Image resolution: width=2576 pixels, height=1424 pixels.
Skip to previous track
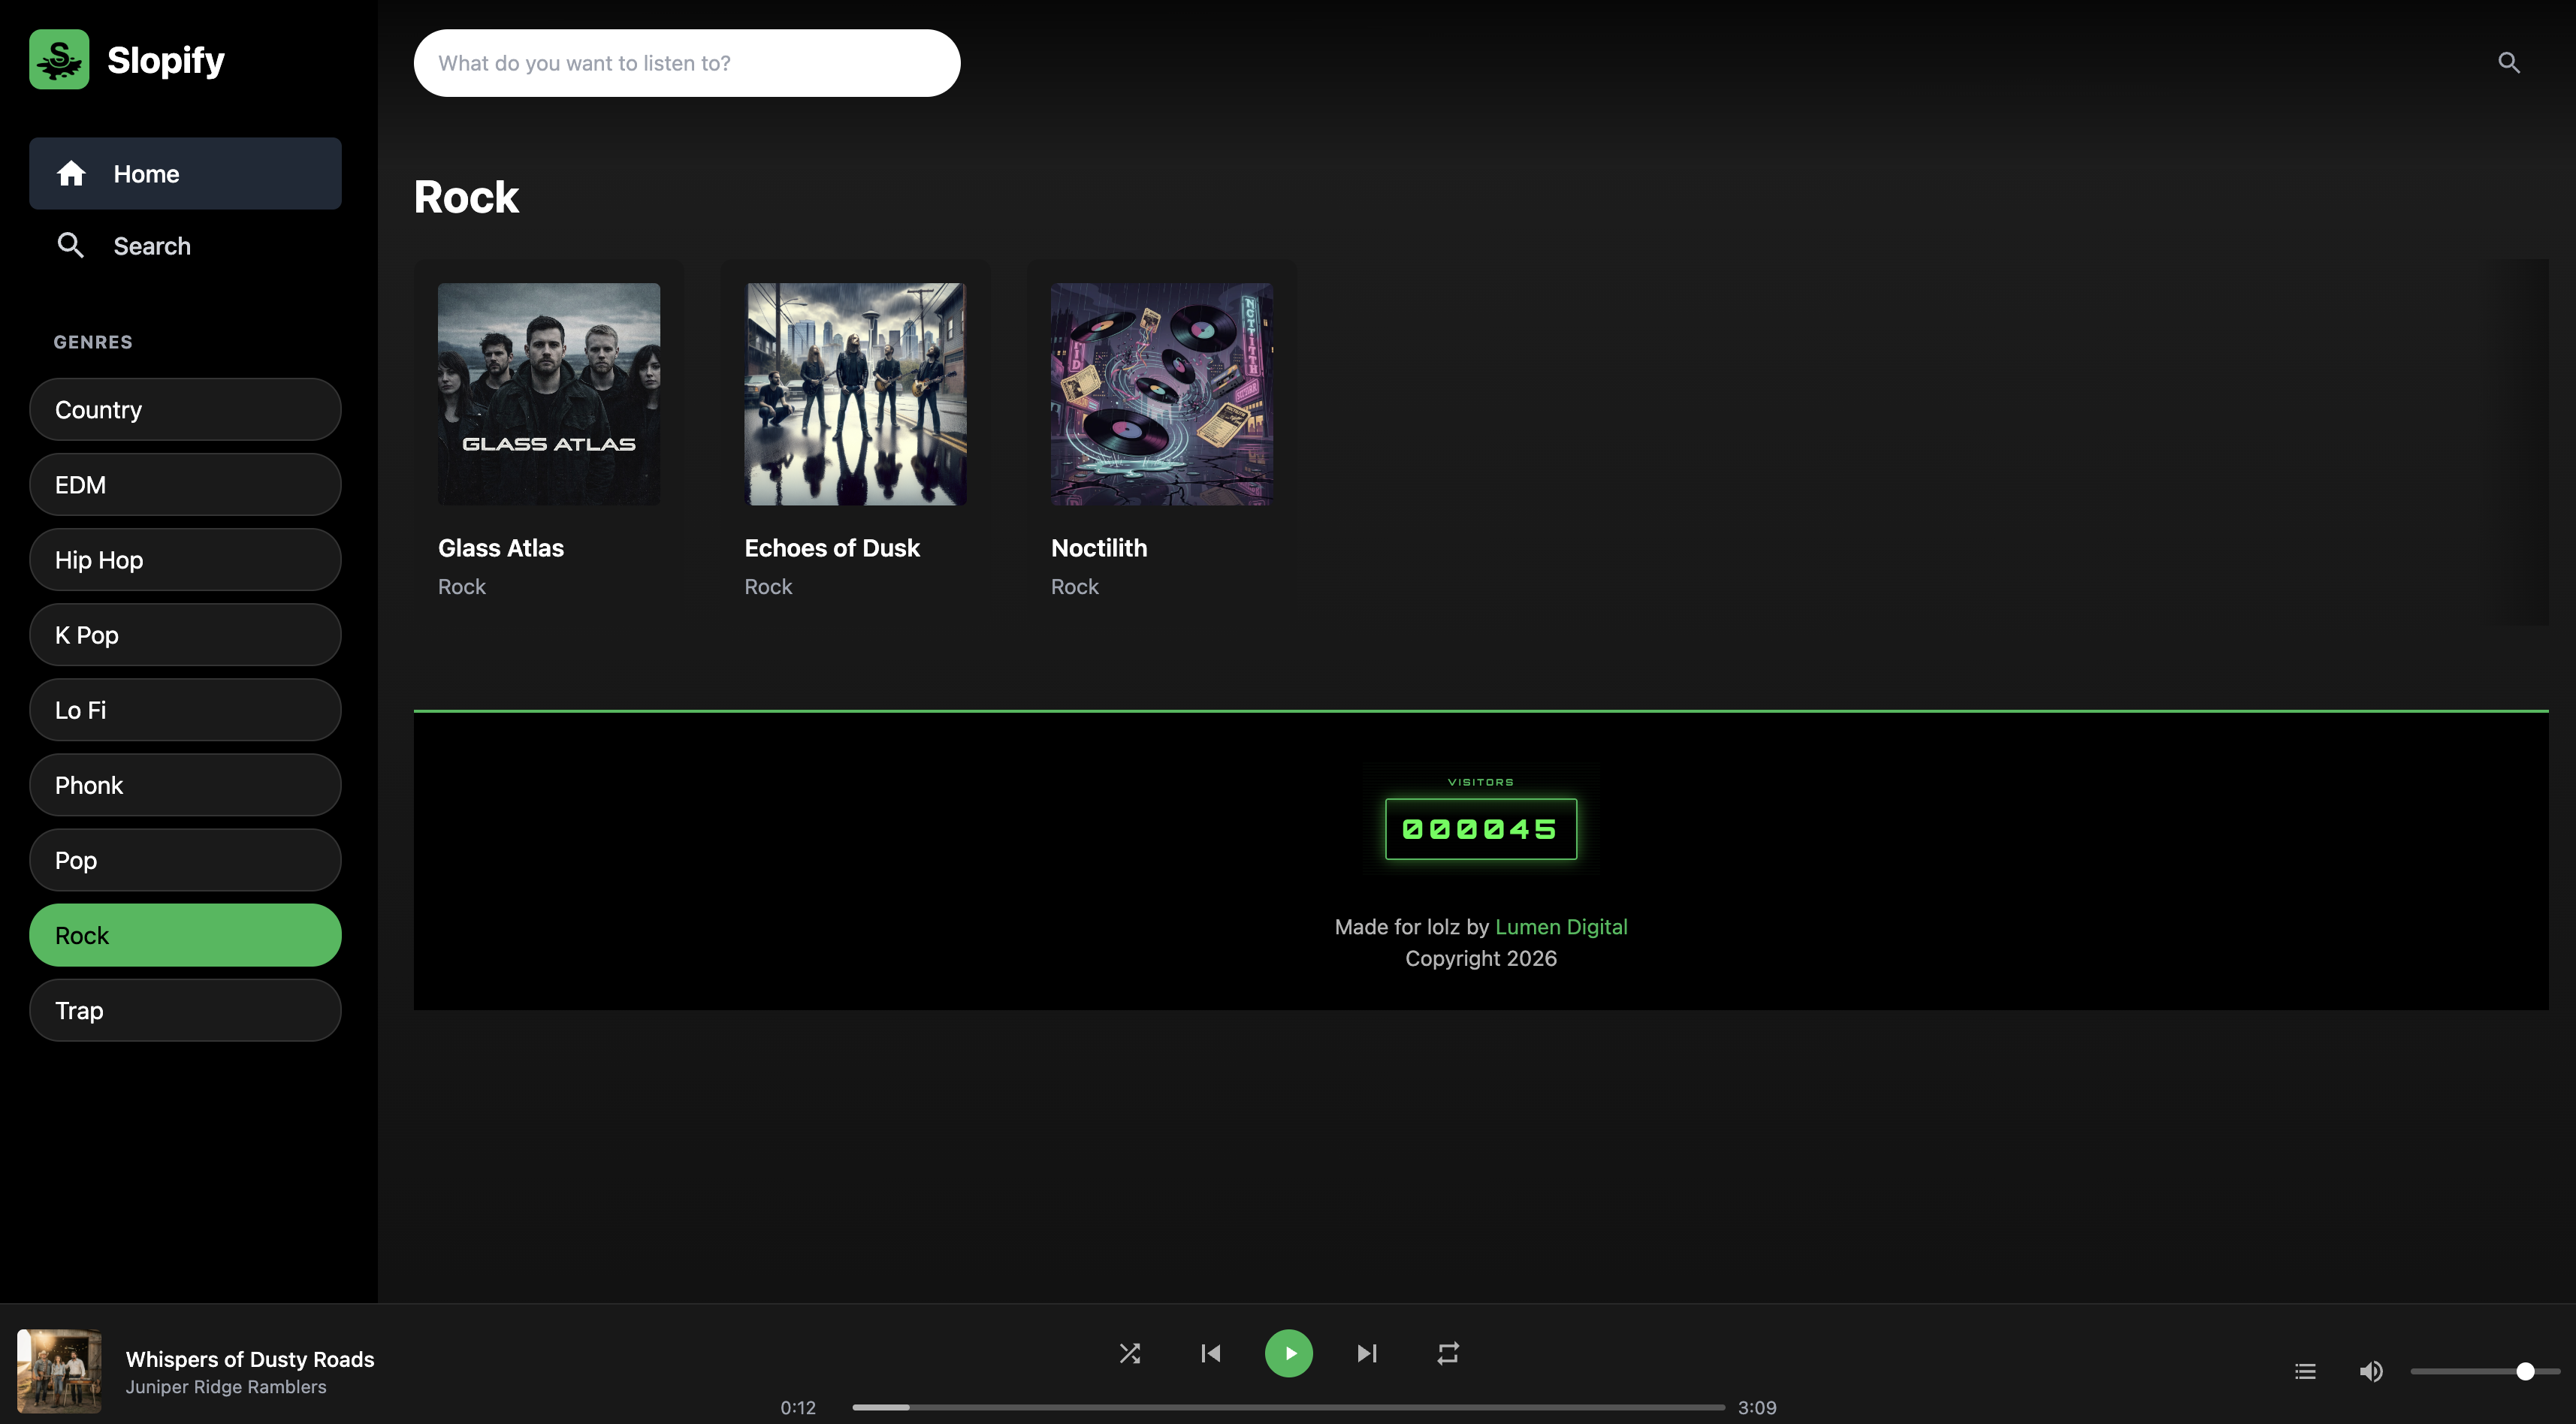point(1210,1353)
